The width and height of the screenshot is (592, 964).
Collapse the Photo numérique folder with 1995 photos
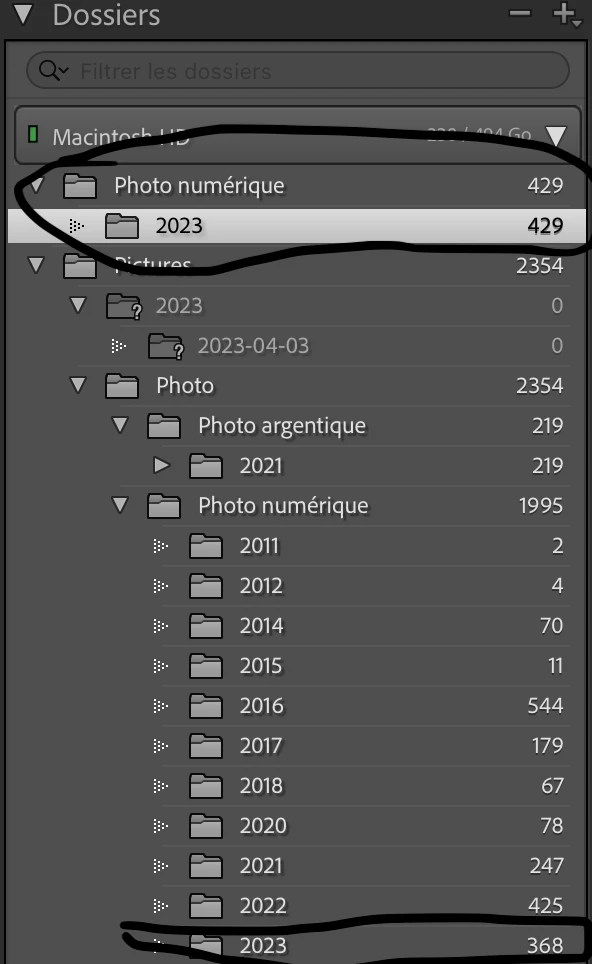point(120,505)
